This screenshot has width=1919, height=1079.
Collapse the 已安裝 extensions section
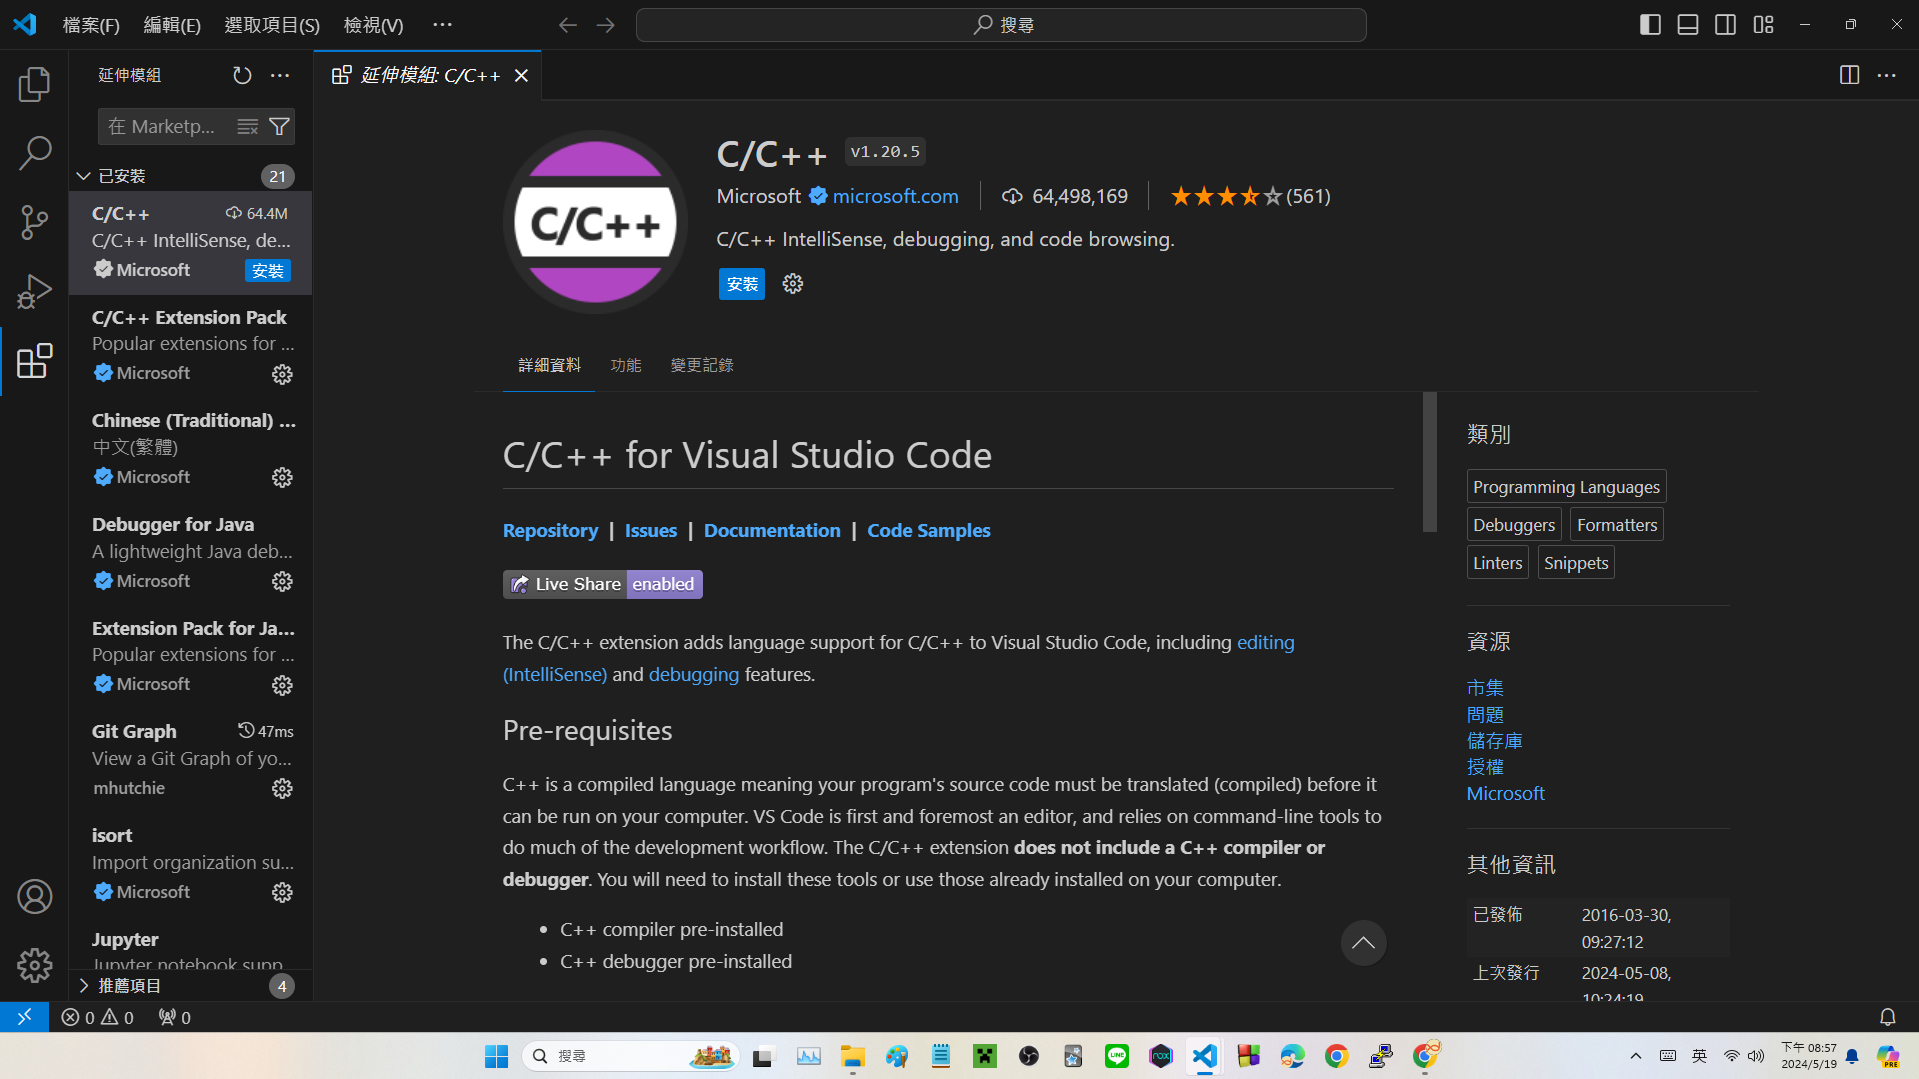(x=84, y=176)
